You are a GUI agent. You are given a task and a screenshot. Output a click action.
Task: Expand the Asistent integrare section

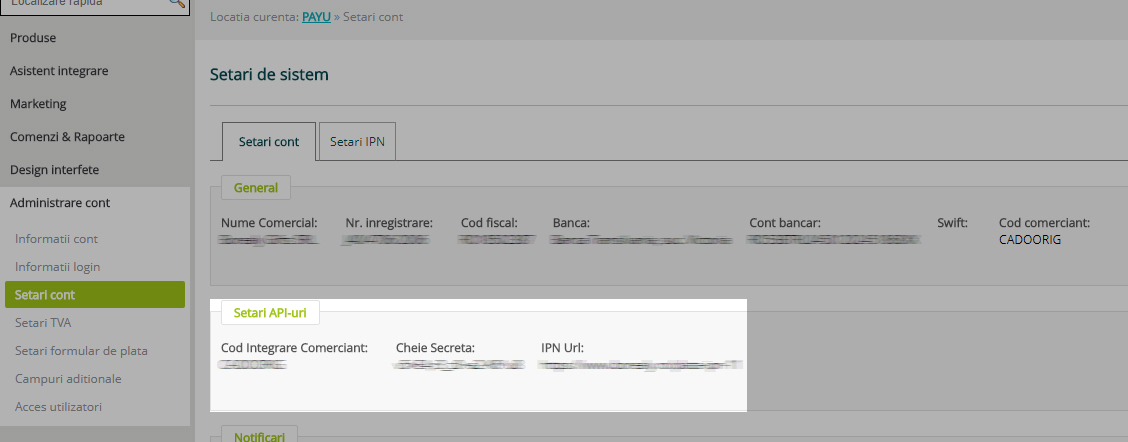click(59, 71)
